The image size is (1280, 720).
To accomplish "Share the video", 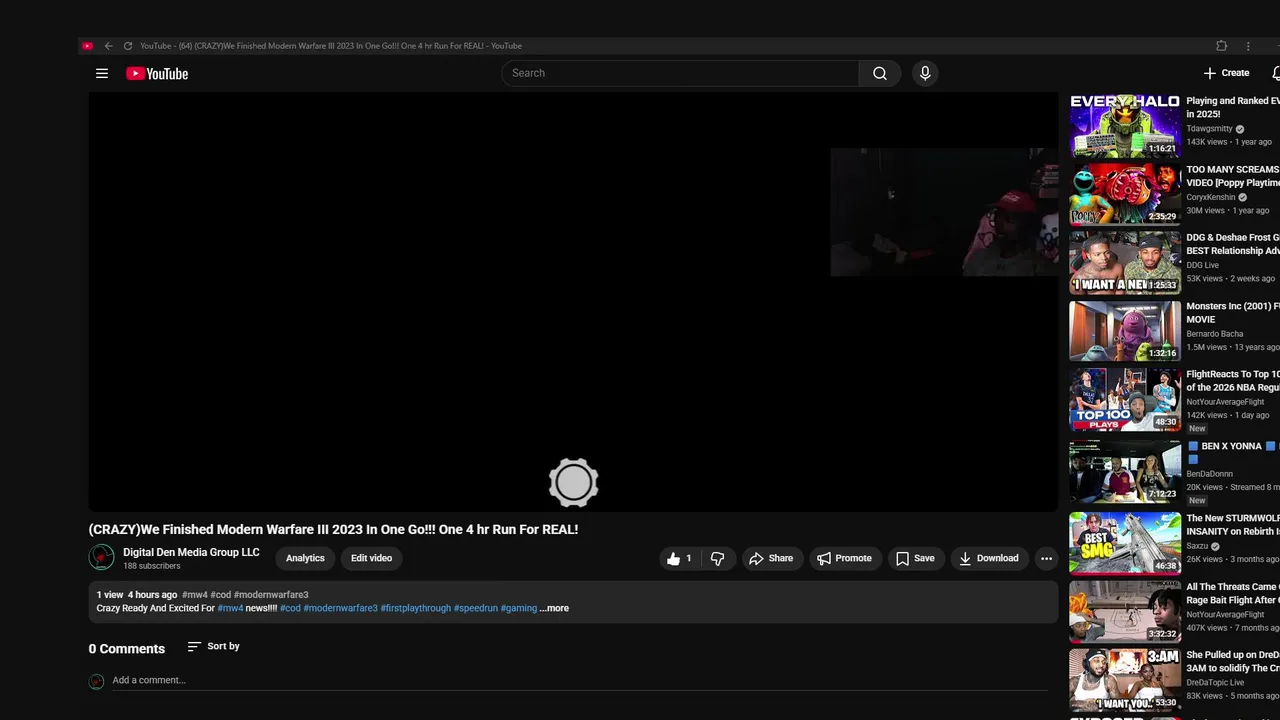I will [x=770, y=558].
